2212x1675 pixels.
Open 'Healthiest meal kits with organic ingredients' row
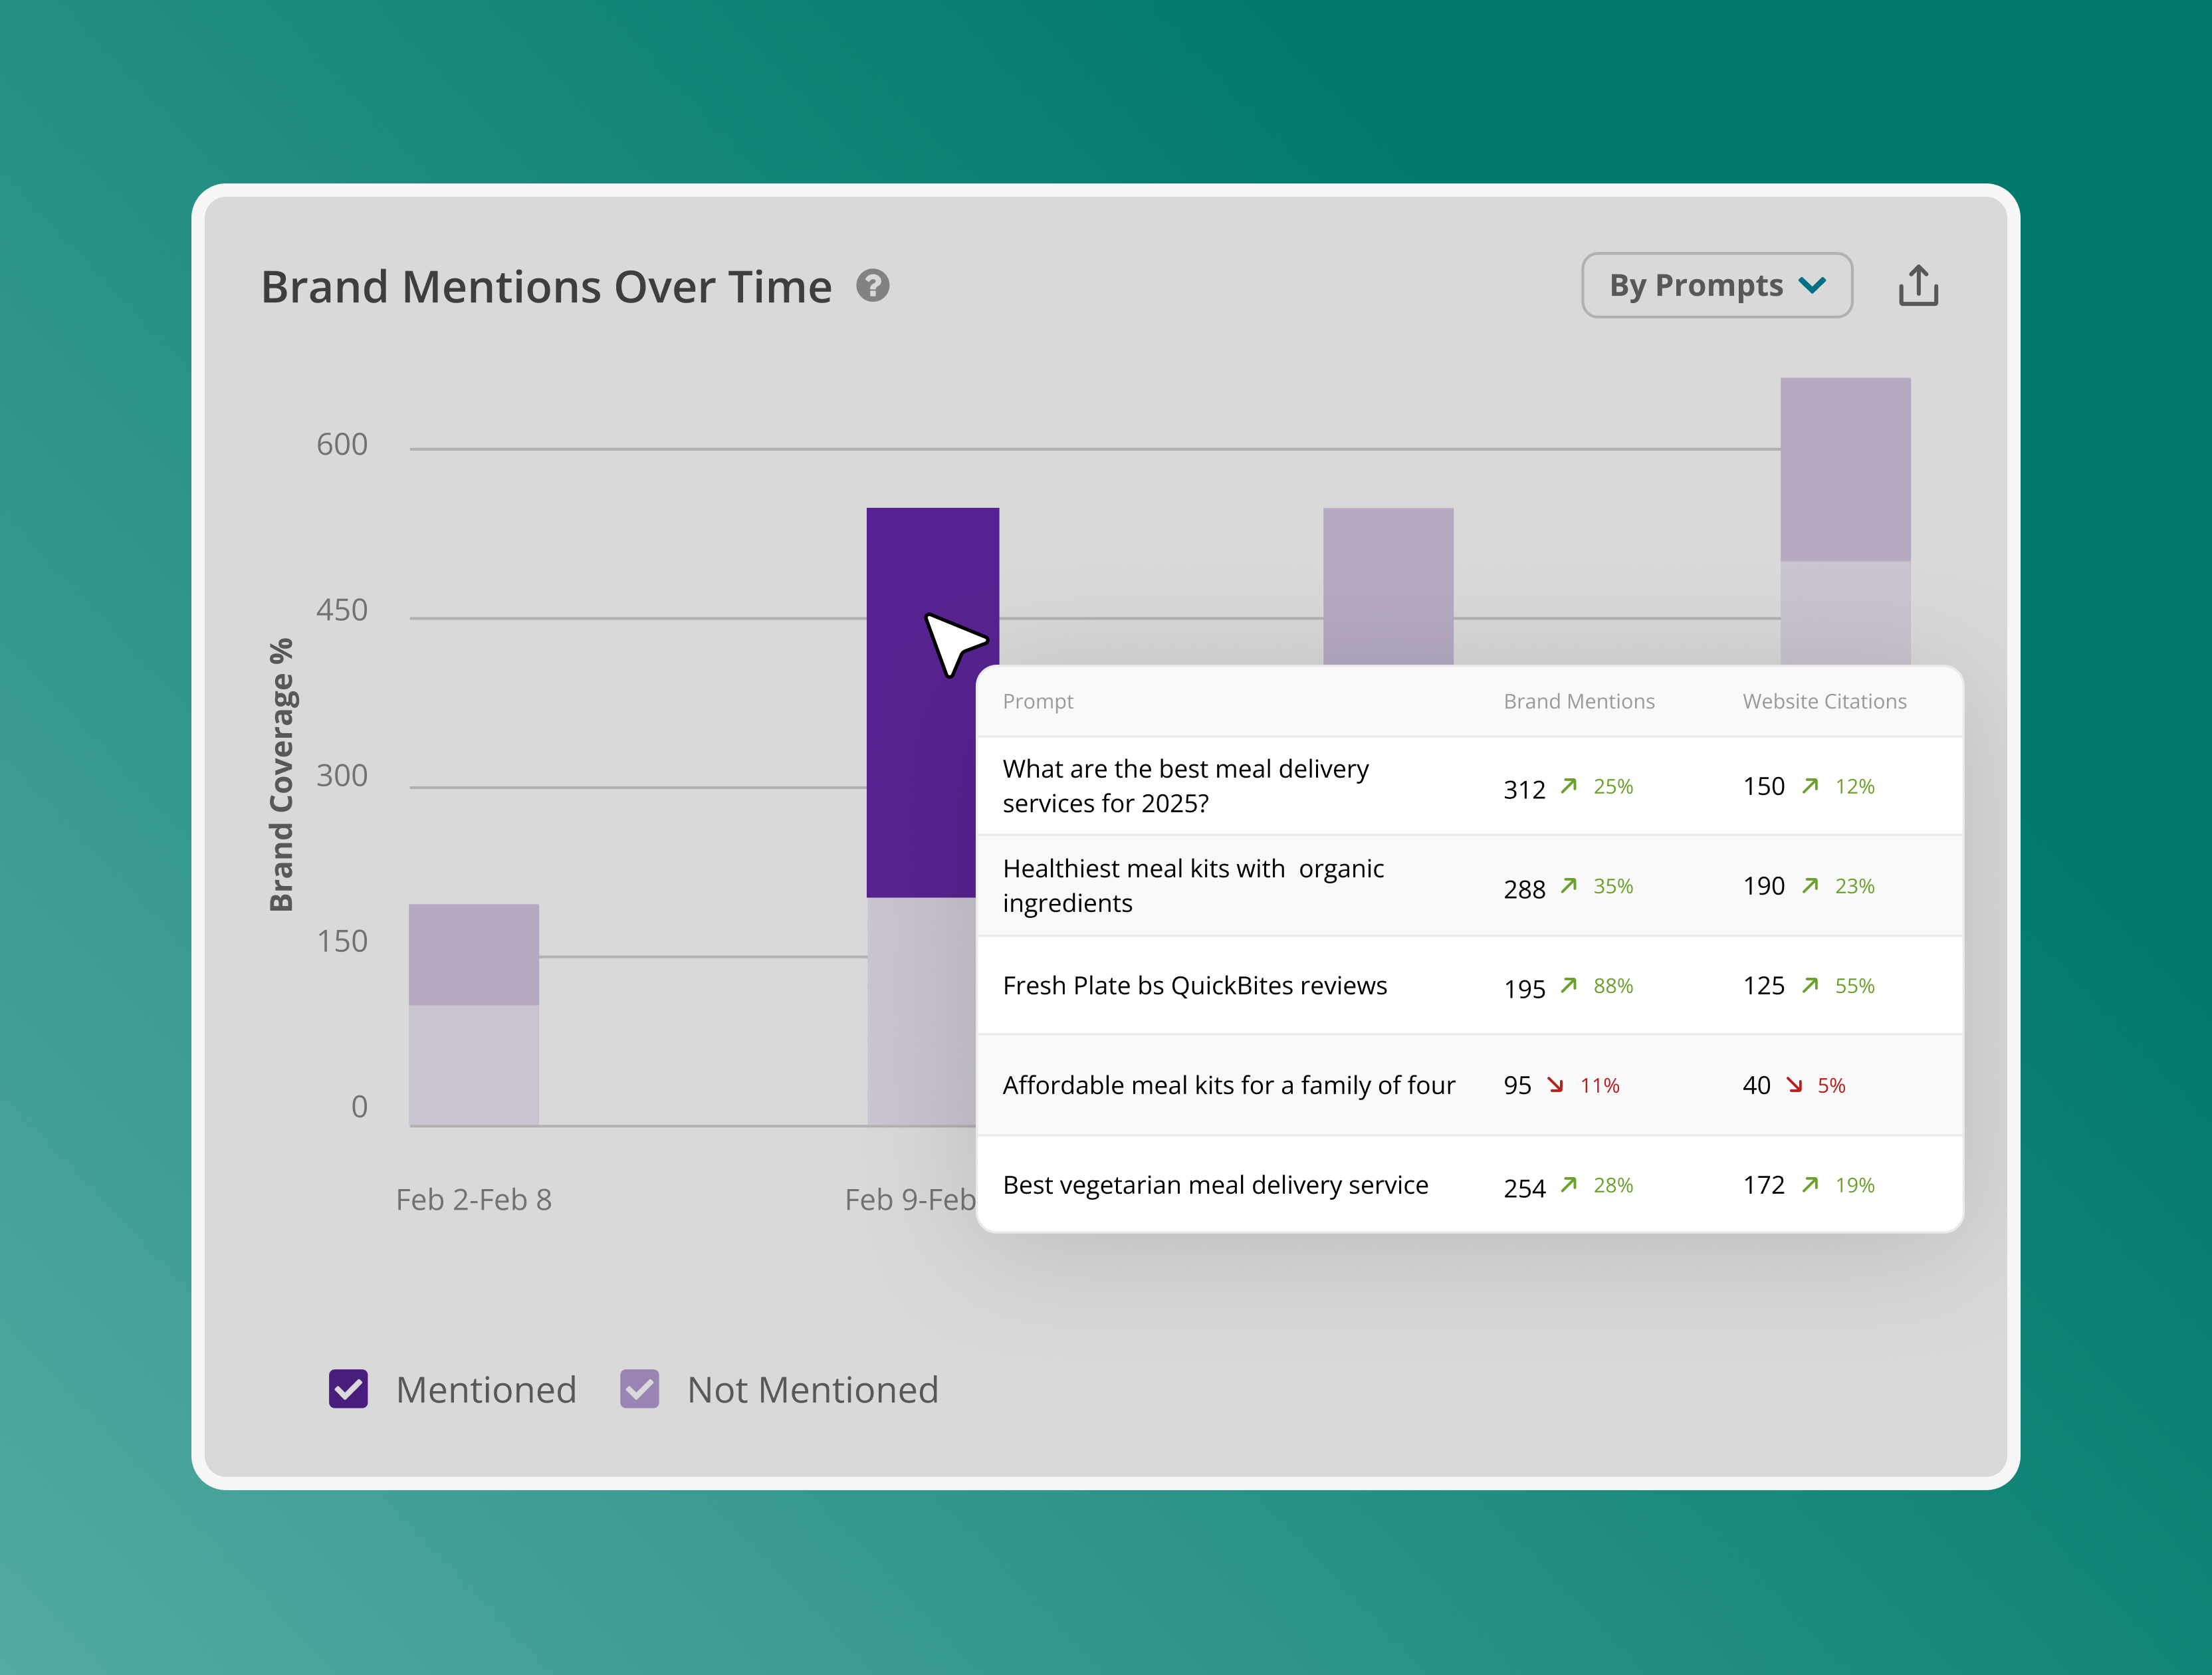tap(1192, 886)
